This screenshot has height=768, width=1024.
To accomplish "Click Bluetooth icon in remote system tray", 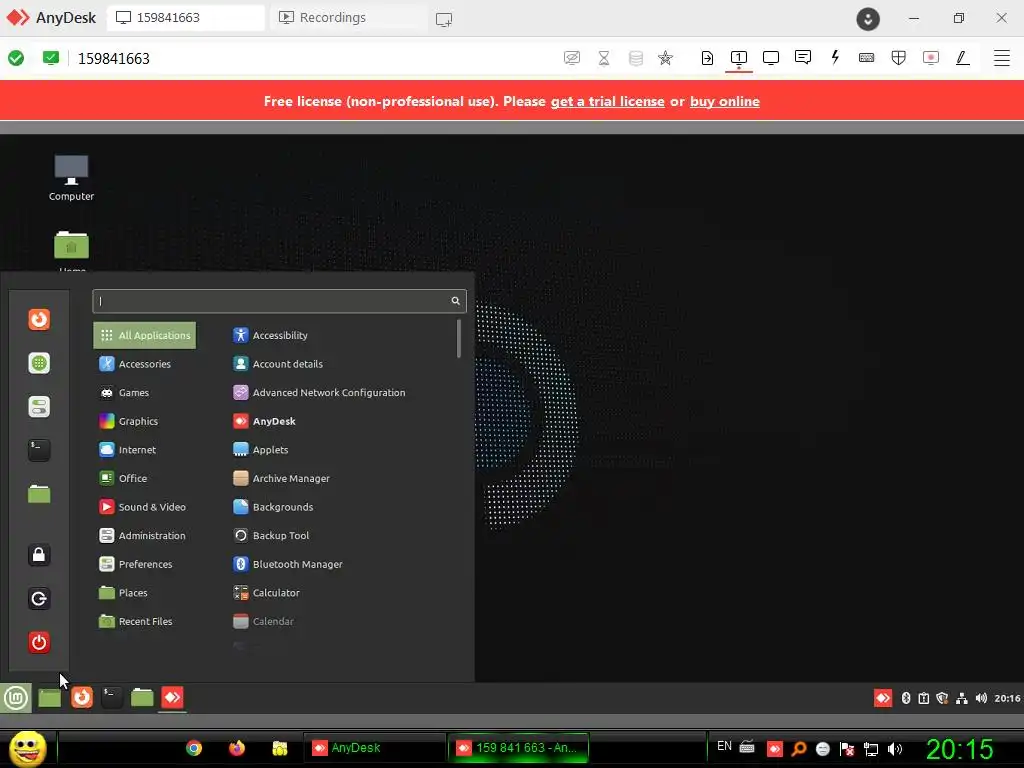I will point(906,698).
